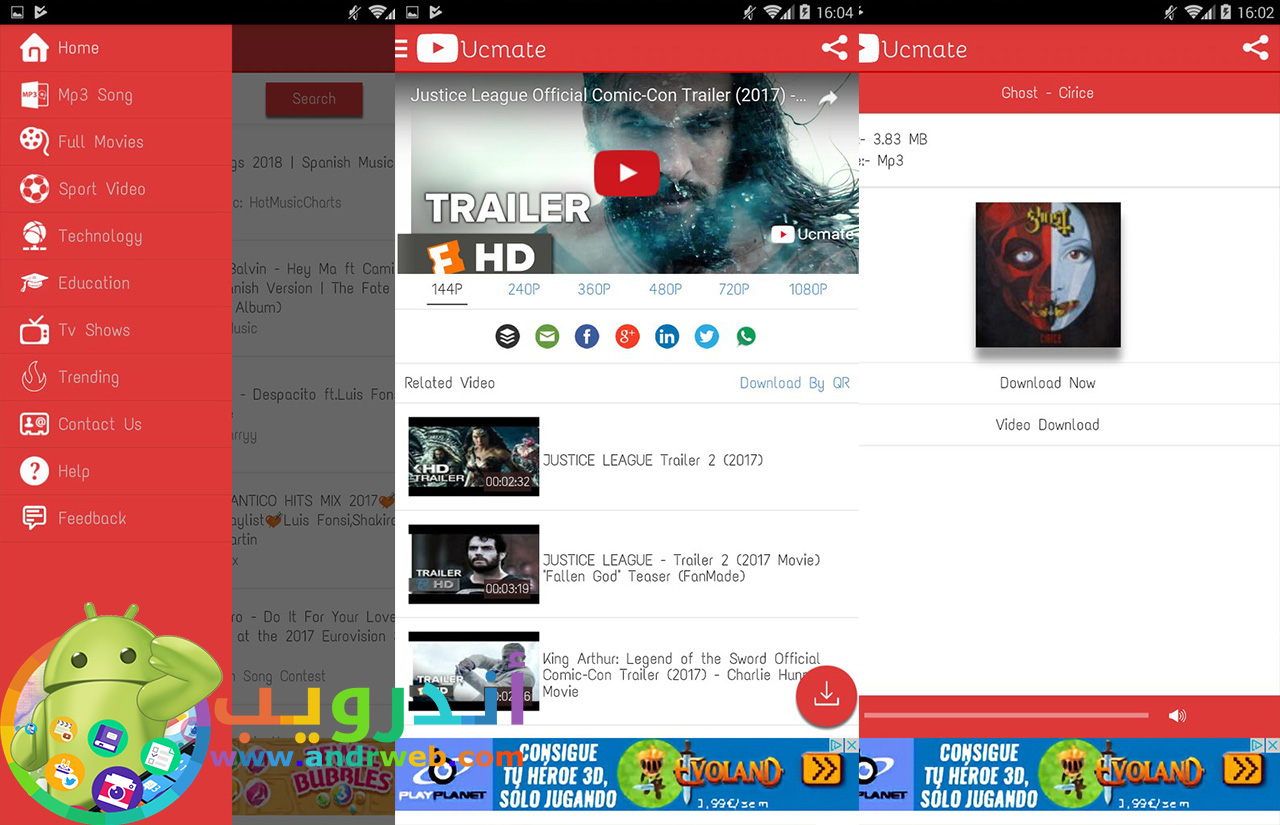The width and height of the screenshot is (1280, 825).
Task: Open the hamburger menu beside the Ucmate logo
Action: point(402,49)
